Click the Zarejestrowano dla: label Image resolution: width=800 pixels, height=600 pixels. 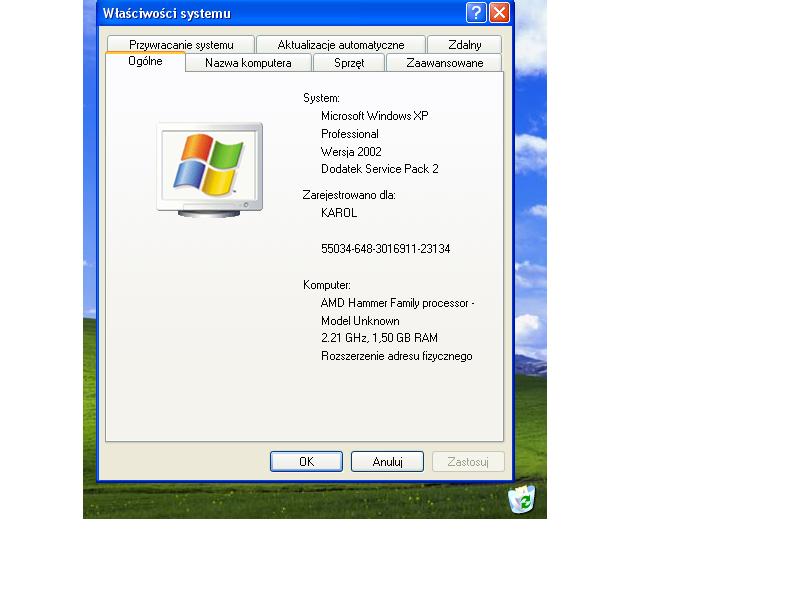click(x=349, y=195)
